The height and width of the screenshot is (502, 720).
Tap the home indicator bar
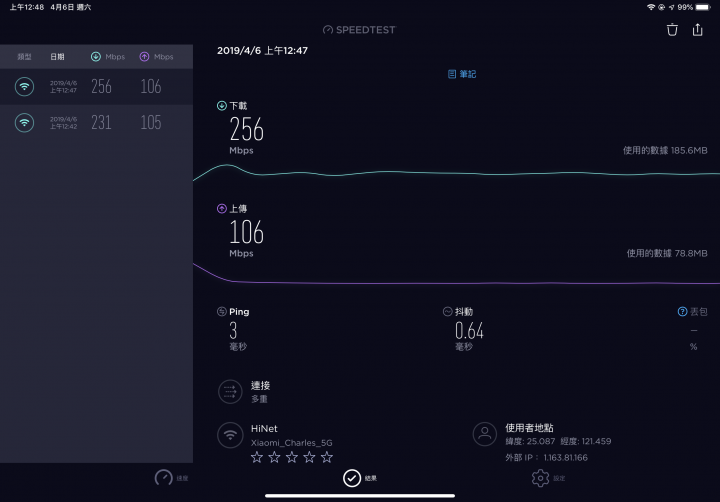(360, 496)
